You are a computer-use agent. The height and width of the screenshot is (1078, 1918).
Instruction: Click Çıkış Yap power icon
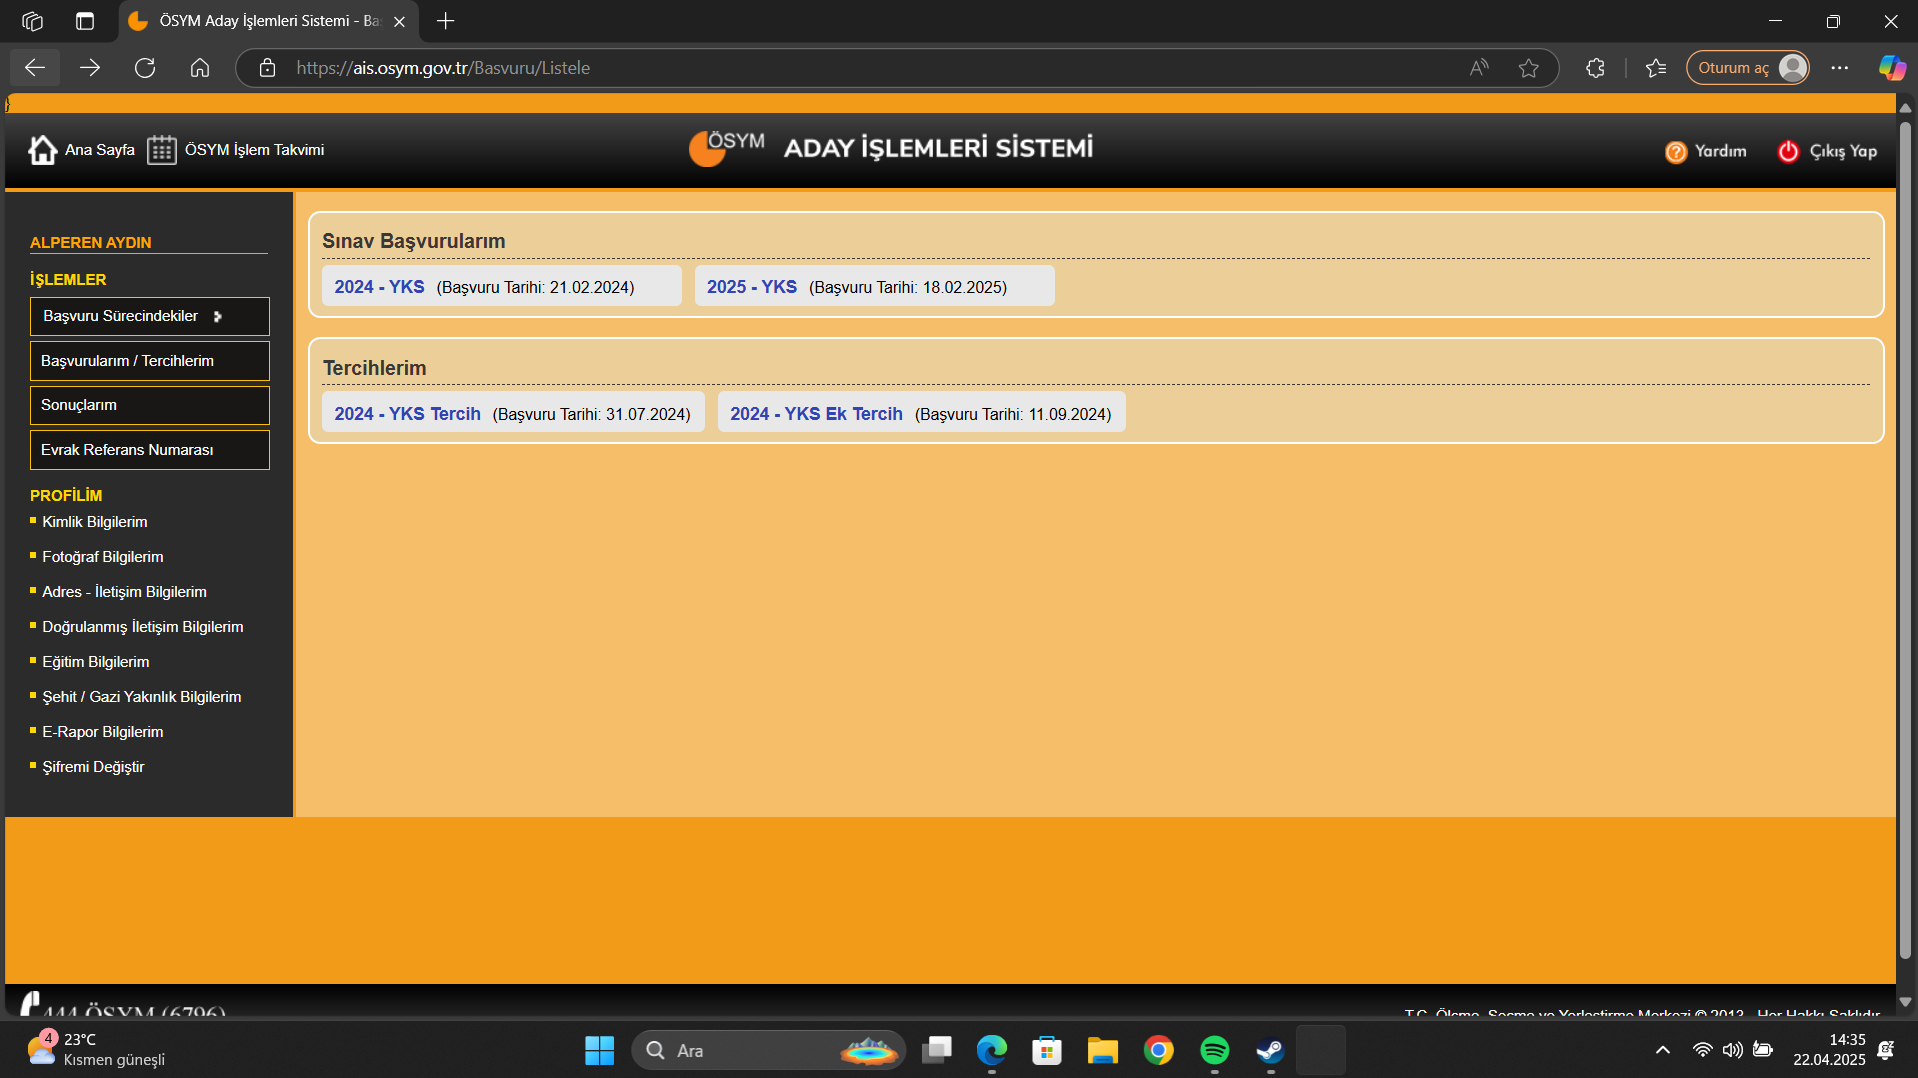1788,151
